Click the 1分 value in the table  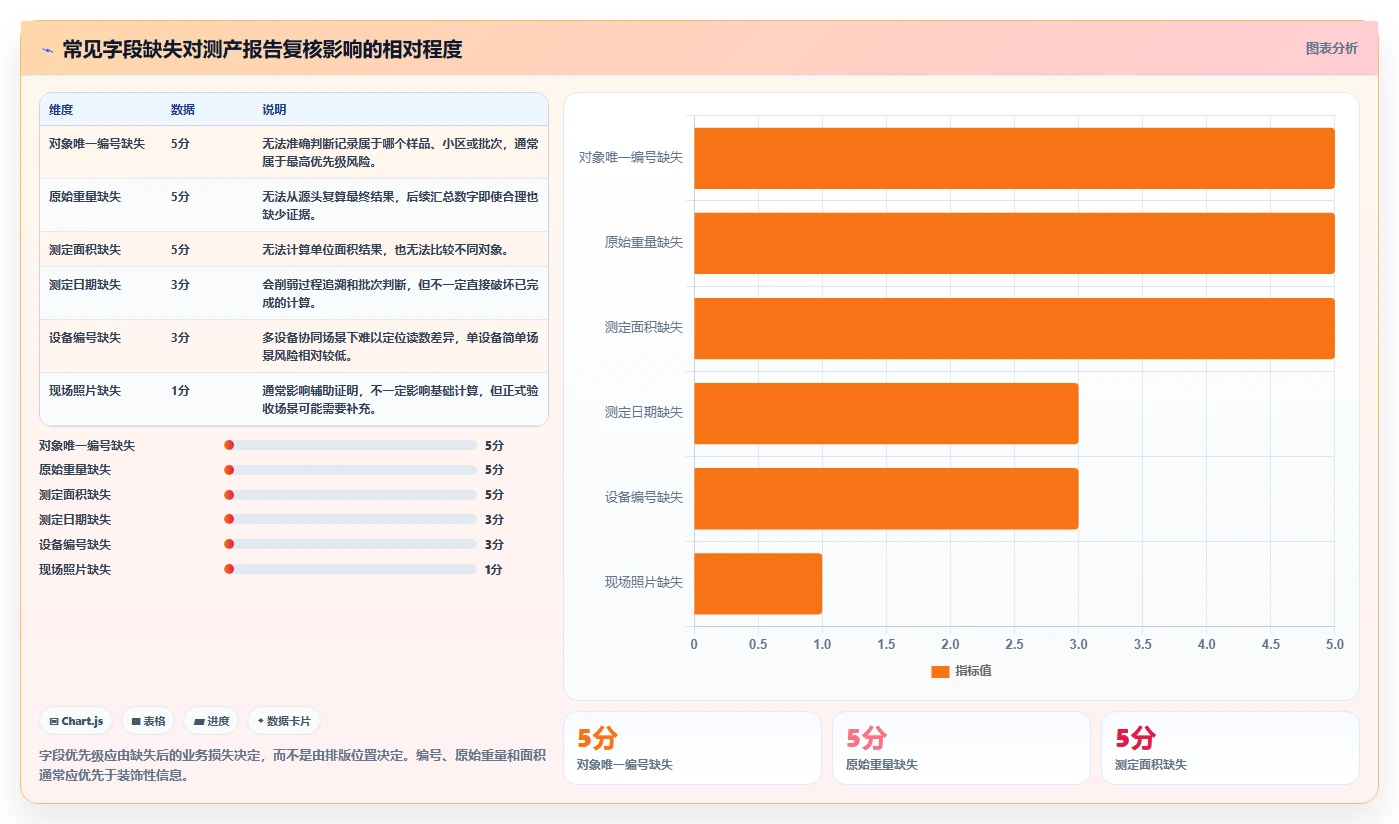pyautogui.click(x=180, y=391)
